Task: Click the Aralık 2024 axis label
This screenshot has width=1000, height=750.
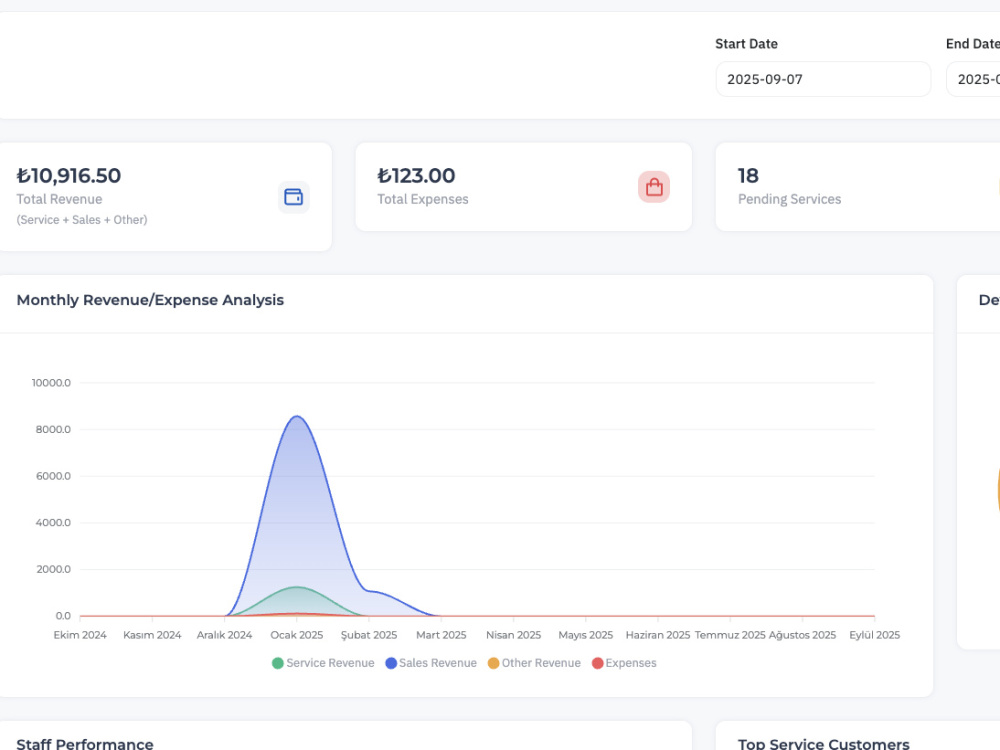Action: pyautogui.click(x=224, y=635)
